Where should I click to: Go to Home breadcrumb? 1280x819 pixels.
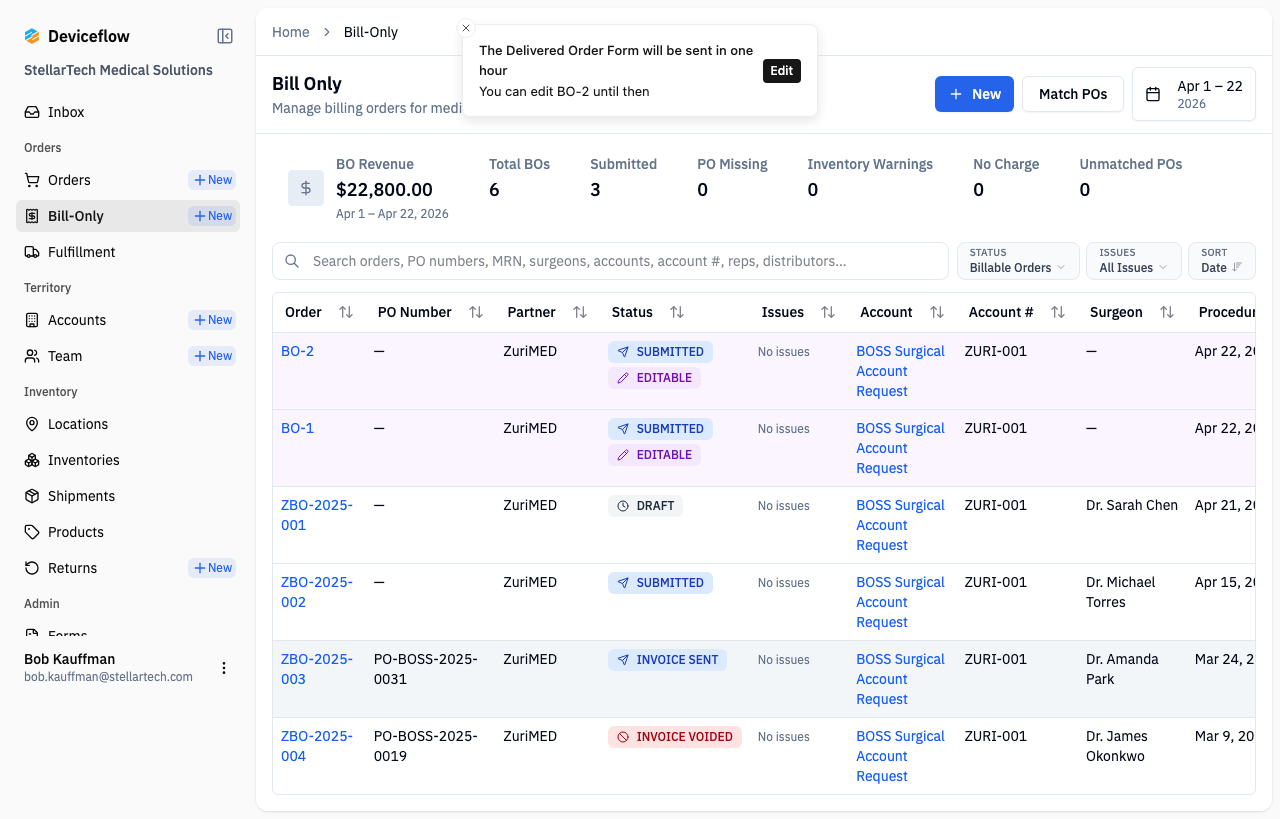coord(291,32)
